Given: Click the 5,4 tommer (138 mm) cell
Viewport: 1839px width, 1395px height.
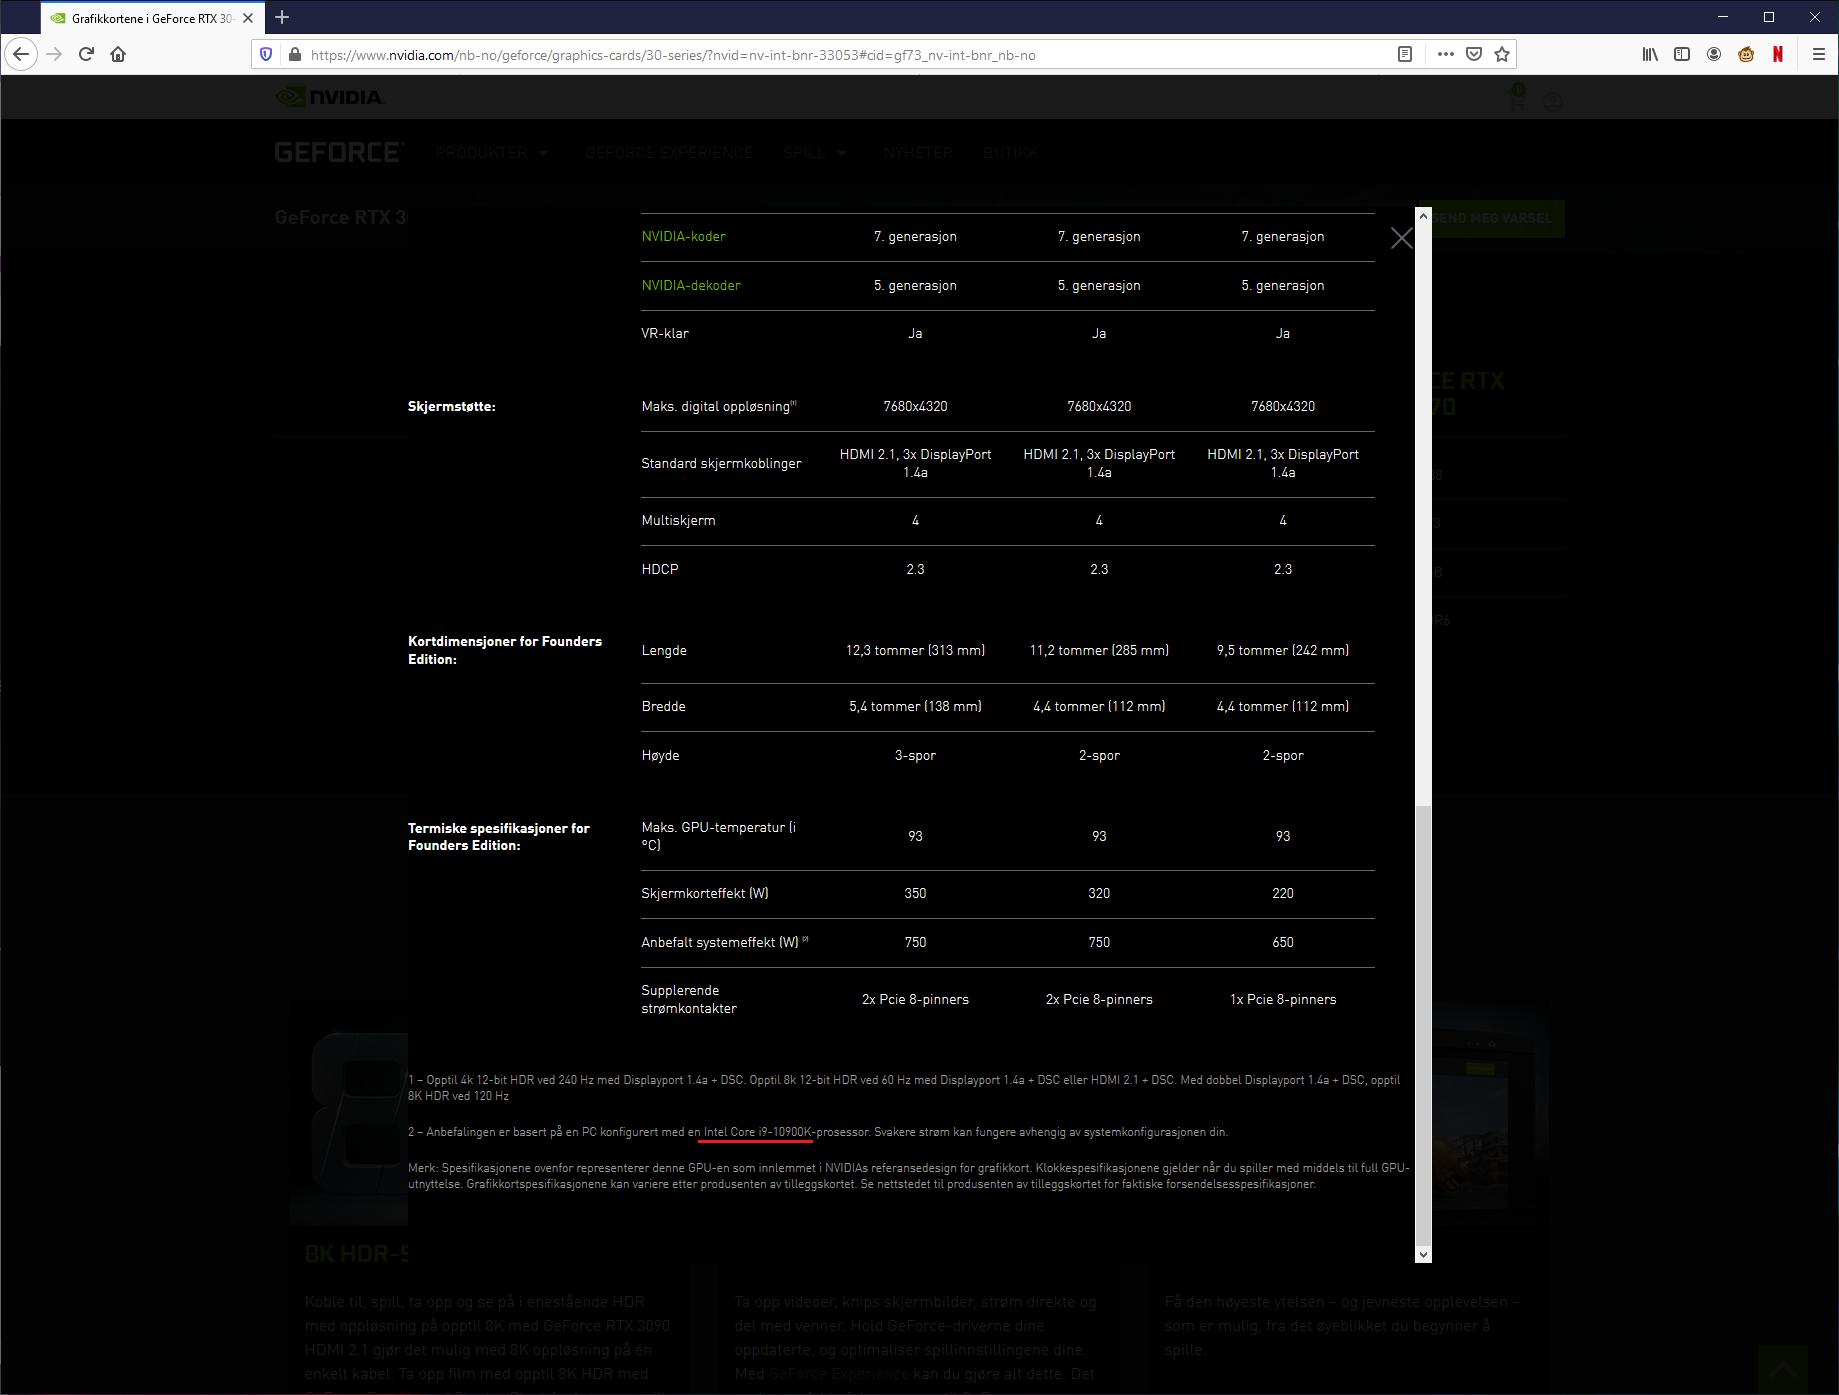Looking at the screenshot, I should [x=915, y=706].
